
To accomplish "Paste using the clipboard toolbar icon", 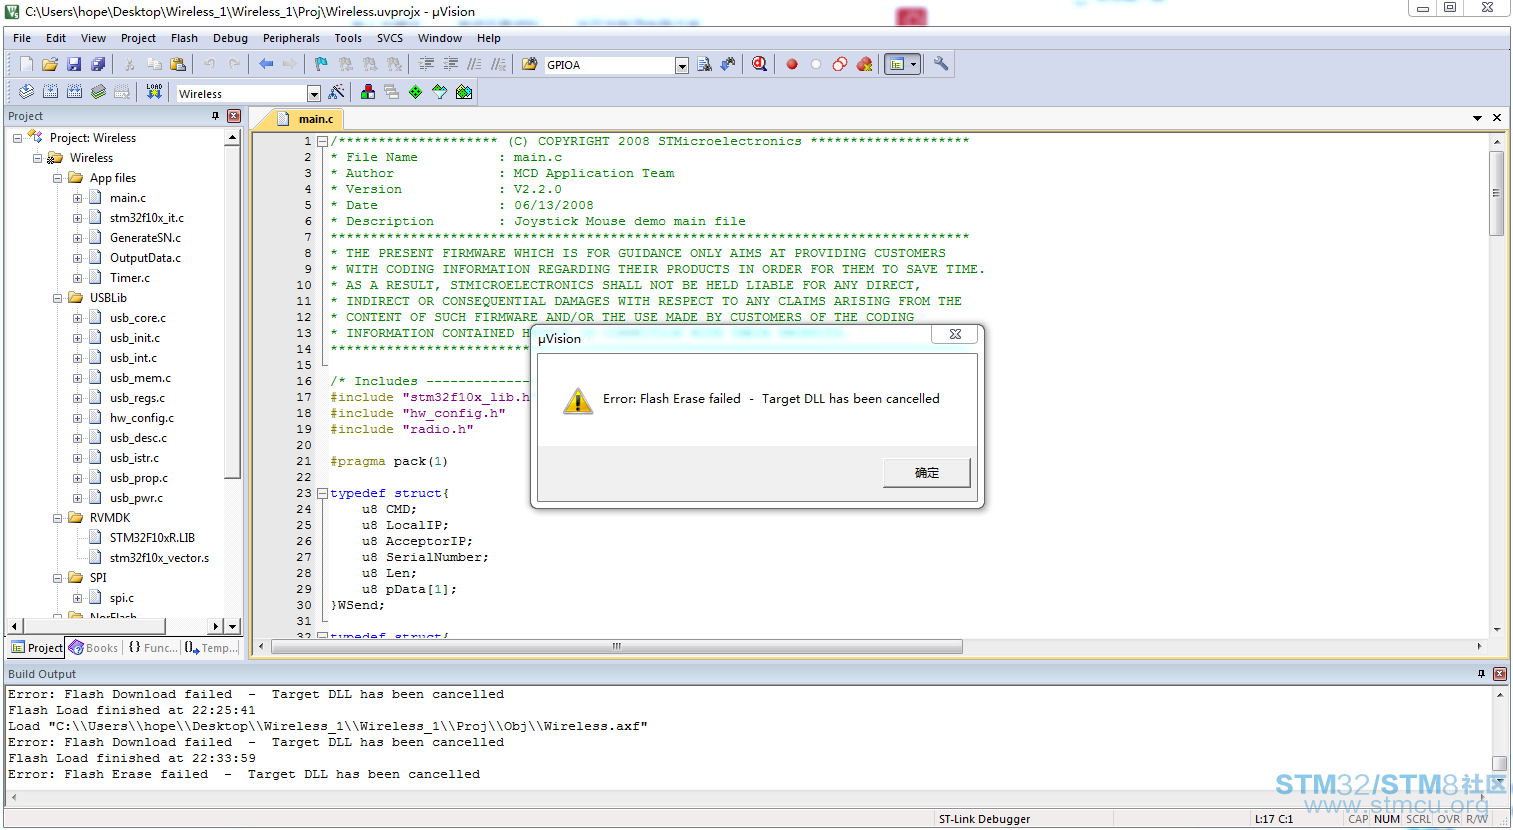I will 178,64.
